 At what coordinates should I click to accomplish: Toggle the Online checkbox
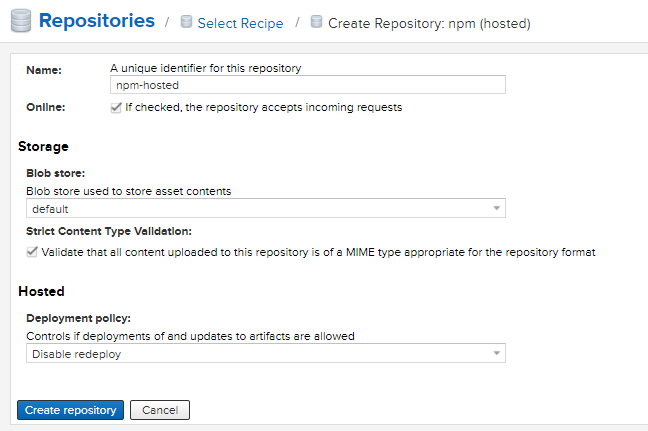coord(116,107)
